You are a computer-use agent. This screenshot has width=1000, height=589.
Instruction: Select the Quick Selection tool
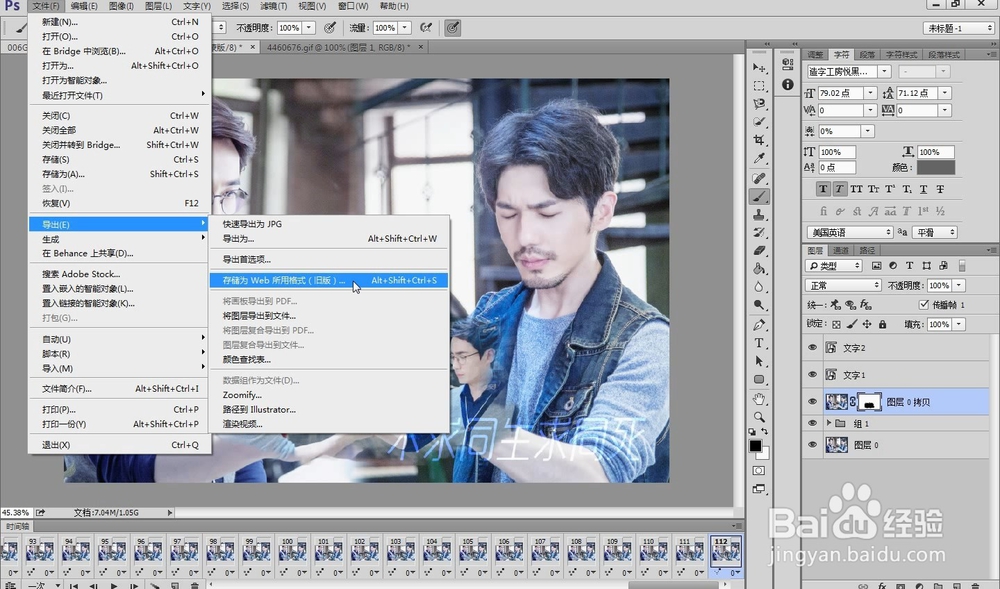click(759, 121)
